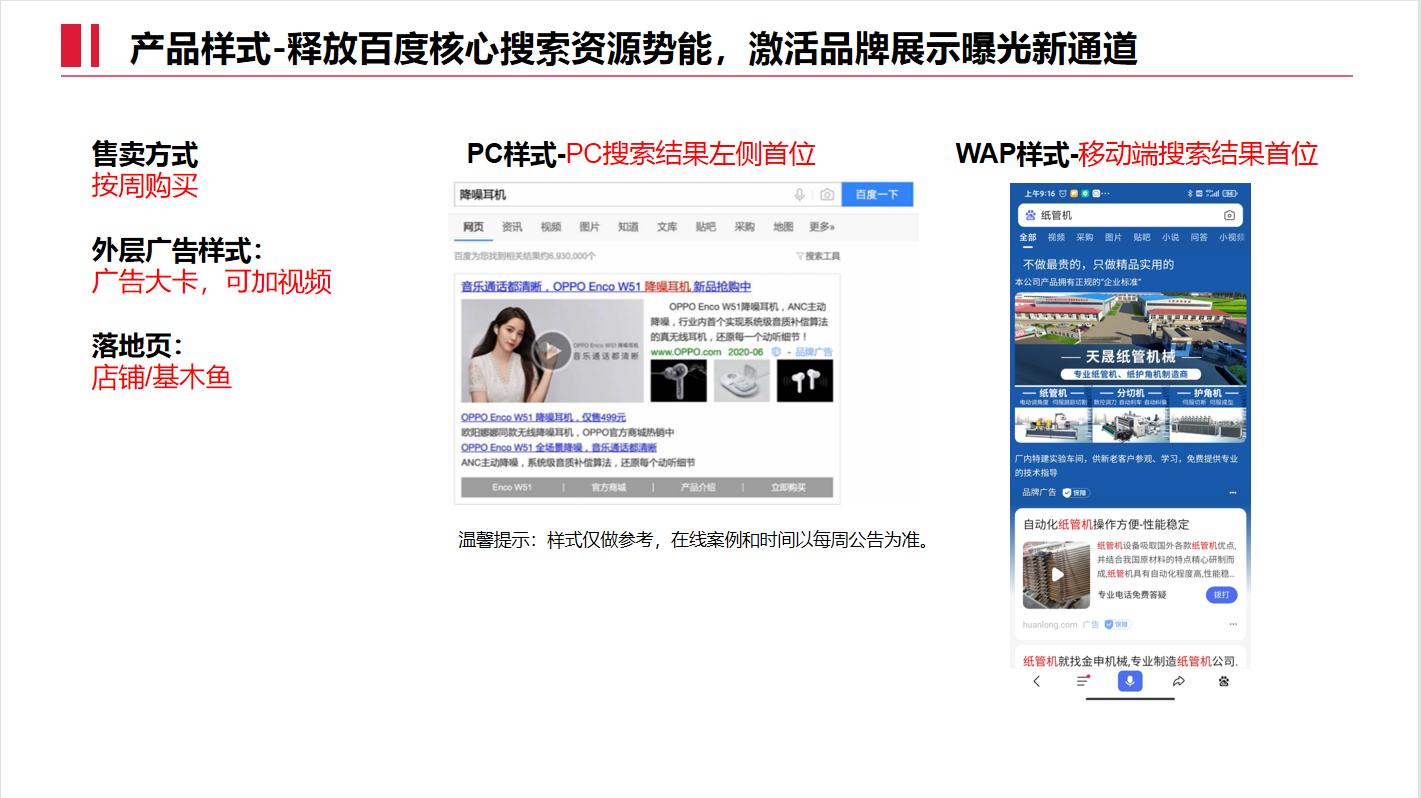Tap the Baidu paw logo in mobile search box

tap(1031, 215)
